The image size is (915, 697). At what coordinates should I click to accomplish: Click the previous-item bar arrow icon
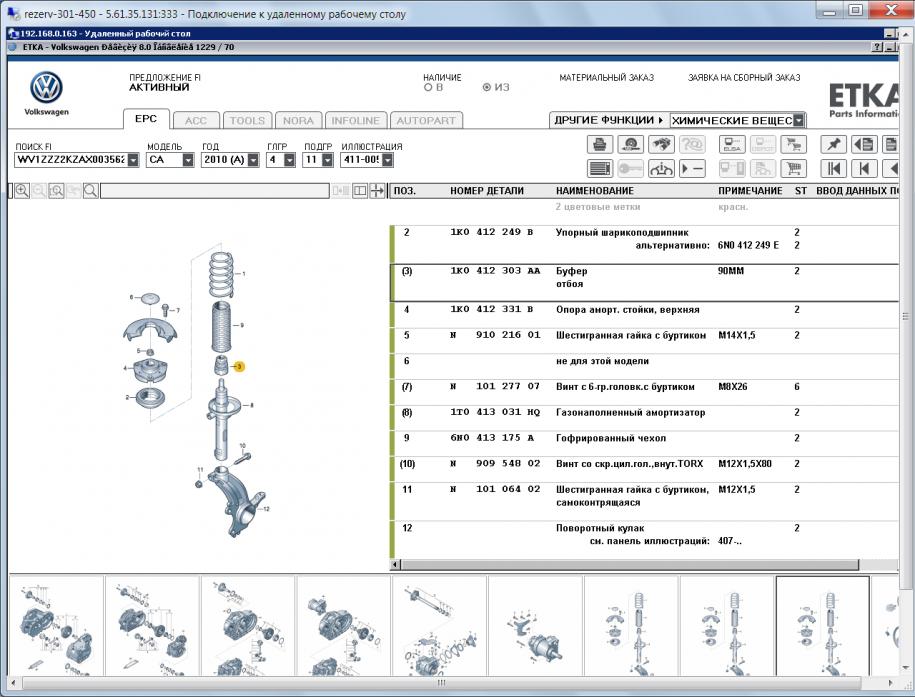tap(864, 169)
